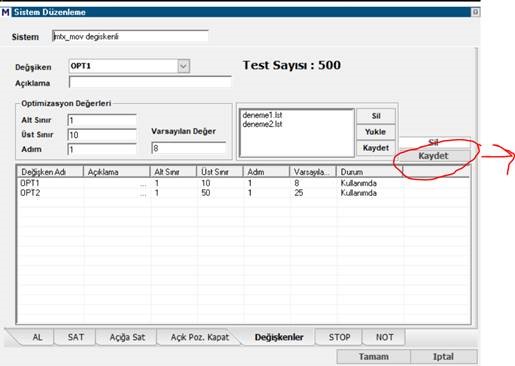The height and width of the screenshot is (366, 515).
Task: Click Kullanımda status for OPT1
Action: (x=359, y=183)
